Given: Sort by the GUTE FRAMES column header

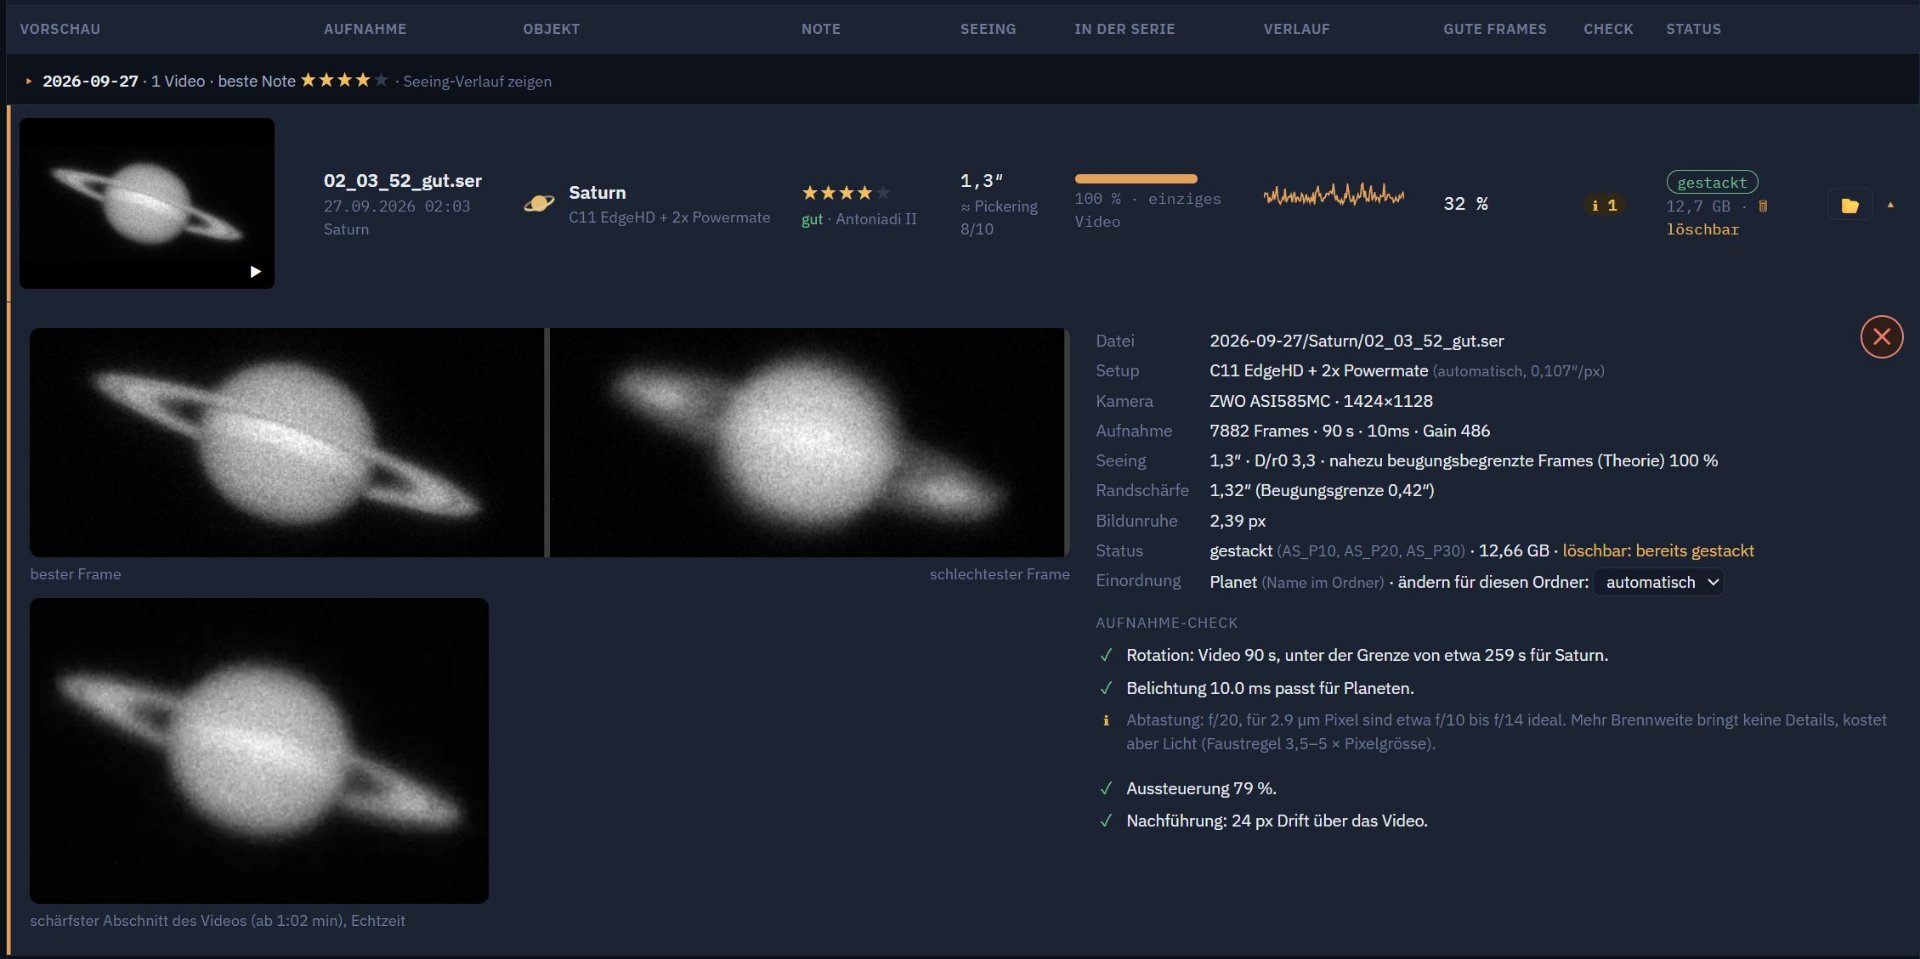Looking at the screenshot, I should tap(1494, 29).
